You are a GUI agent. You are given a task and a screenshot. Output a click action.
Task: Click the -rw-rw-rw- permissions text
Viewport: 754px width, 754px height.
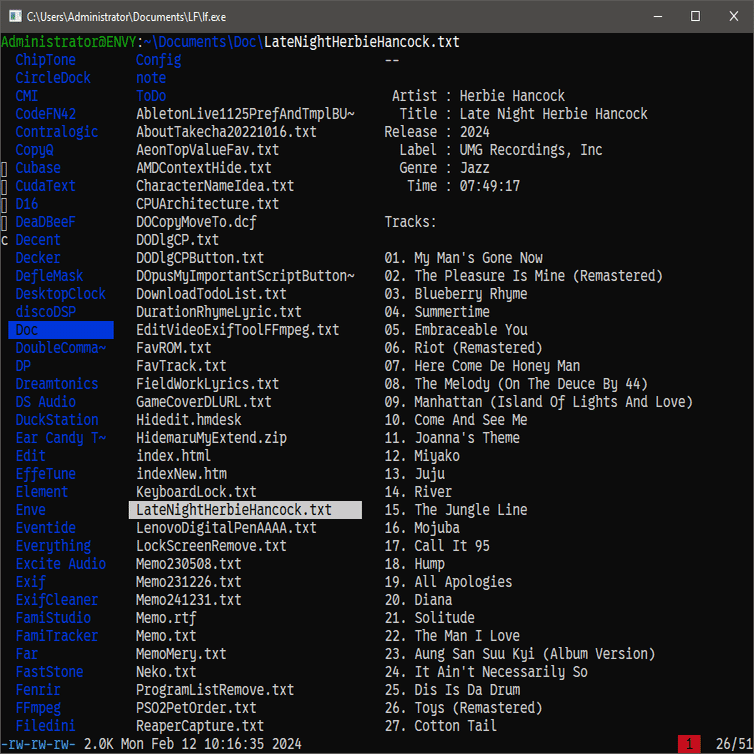(x=38, y=744)
